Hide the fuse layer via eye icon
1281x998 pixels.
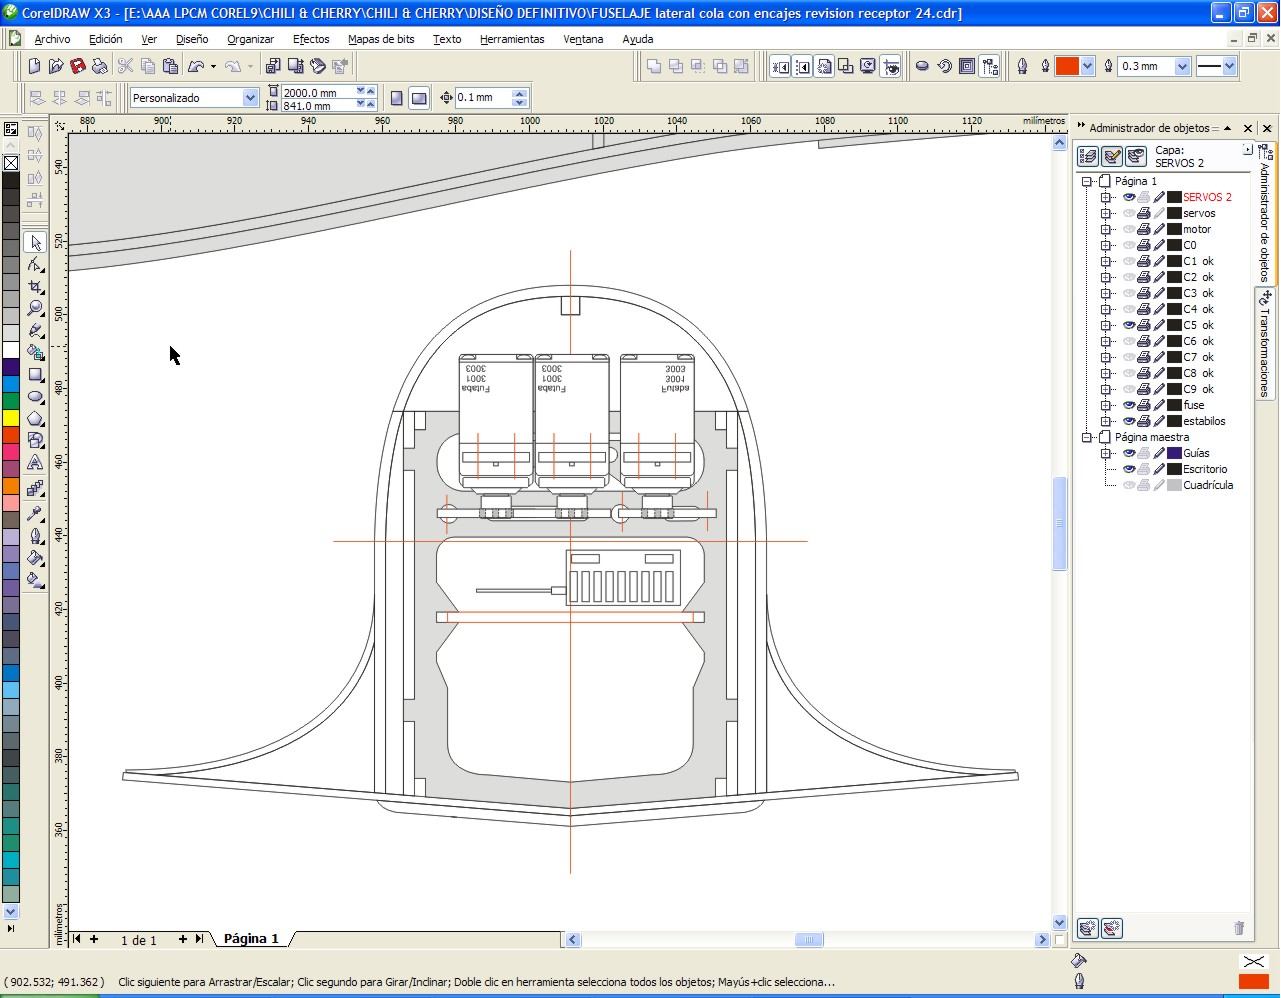pos(1128,405)
